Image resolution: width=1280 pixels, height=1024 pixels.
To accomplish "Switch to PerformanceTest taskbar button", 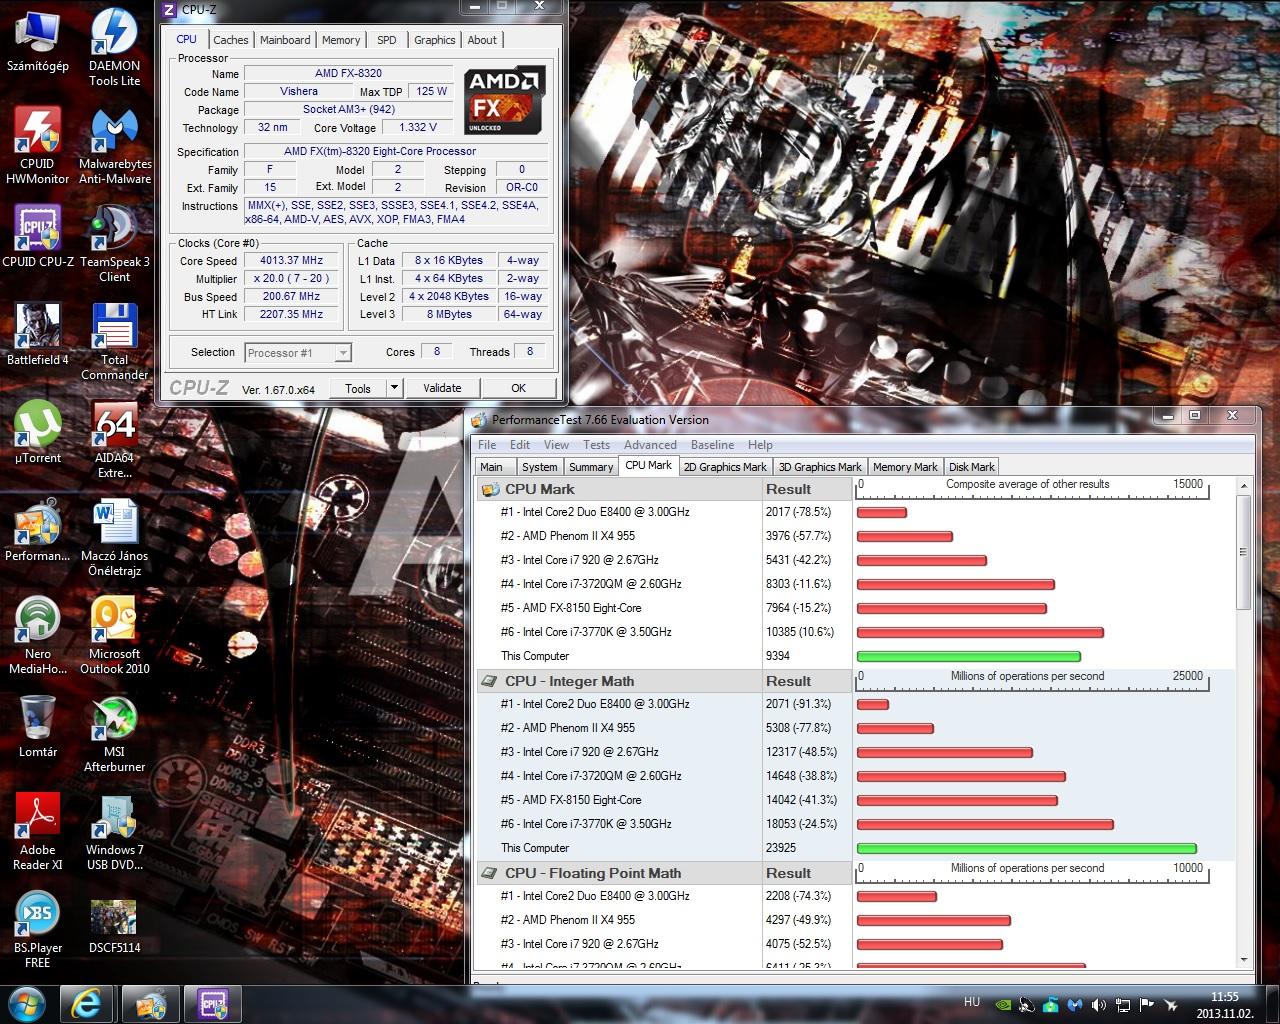I will (x=150, y=1004).
